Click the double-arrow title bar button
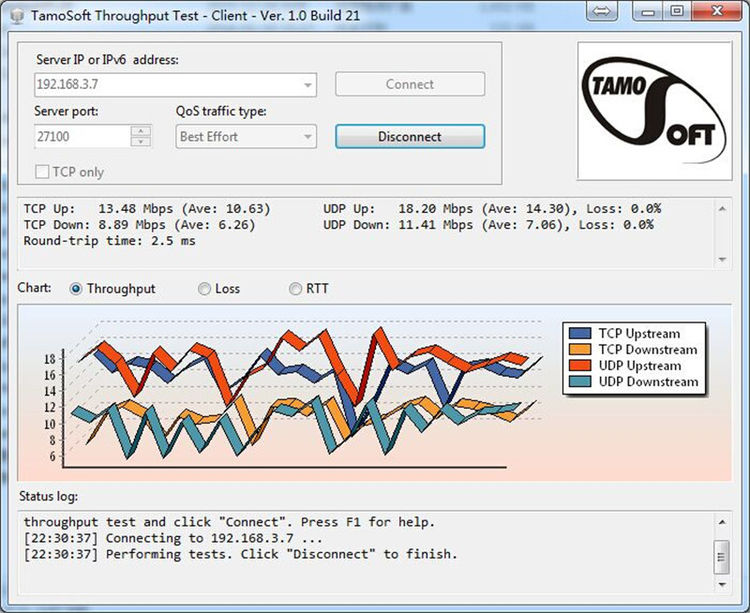Image resolution: width=750 pixels, height=613 pixels. (601, 12)
